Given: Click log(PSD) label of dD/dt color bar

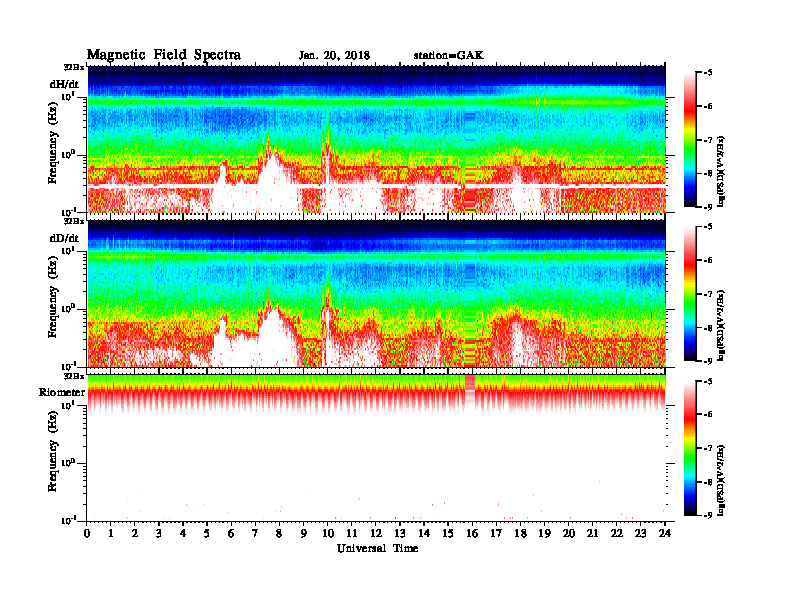Looking at the screenshot, I should (x=722, y=325).
